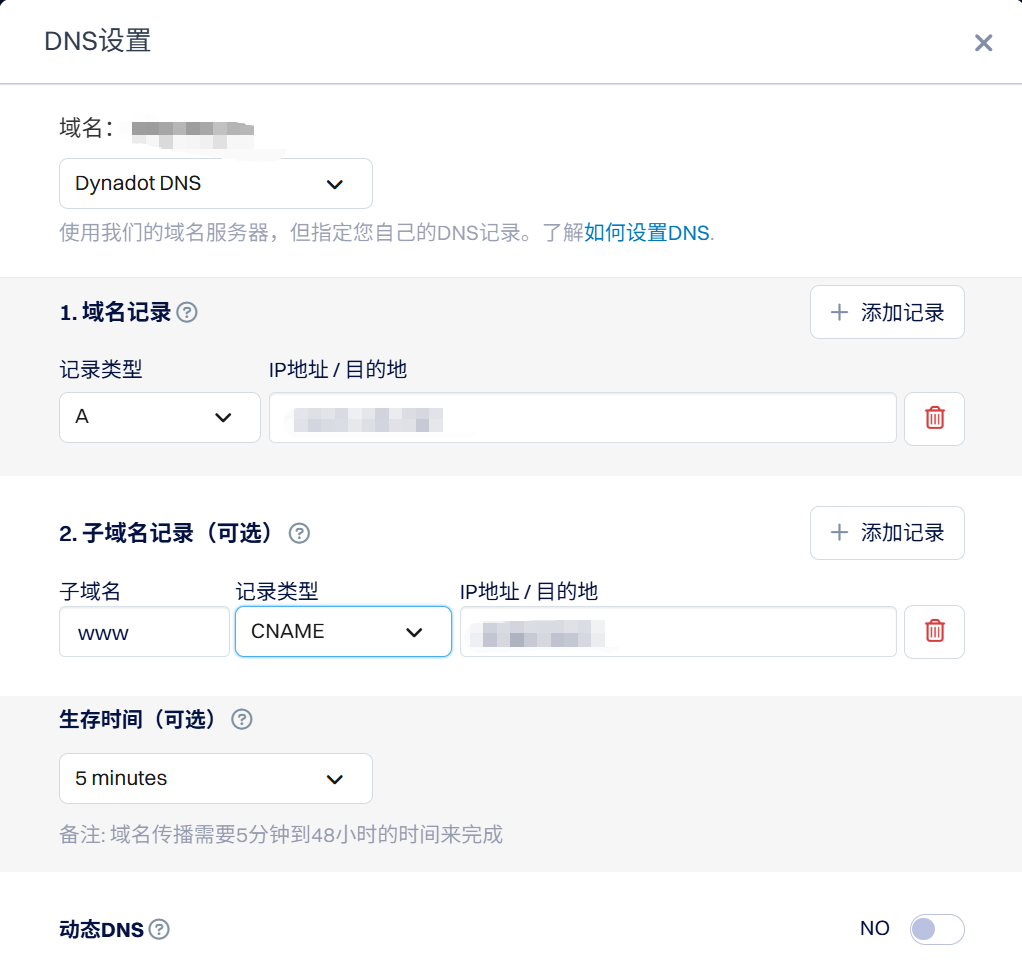Expand the A record type dropdown
The height and width of the screenshot is (975, 1022).
[160, 417]
